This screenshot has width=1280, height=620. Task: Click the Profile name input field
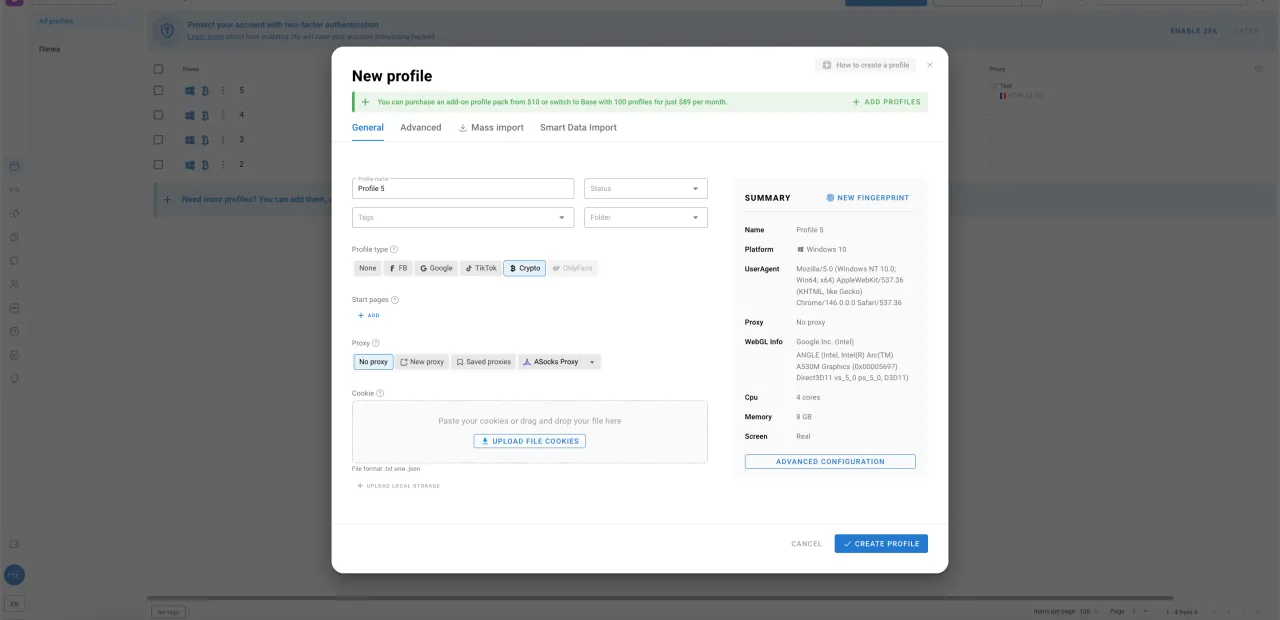[462, 189]
